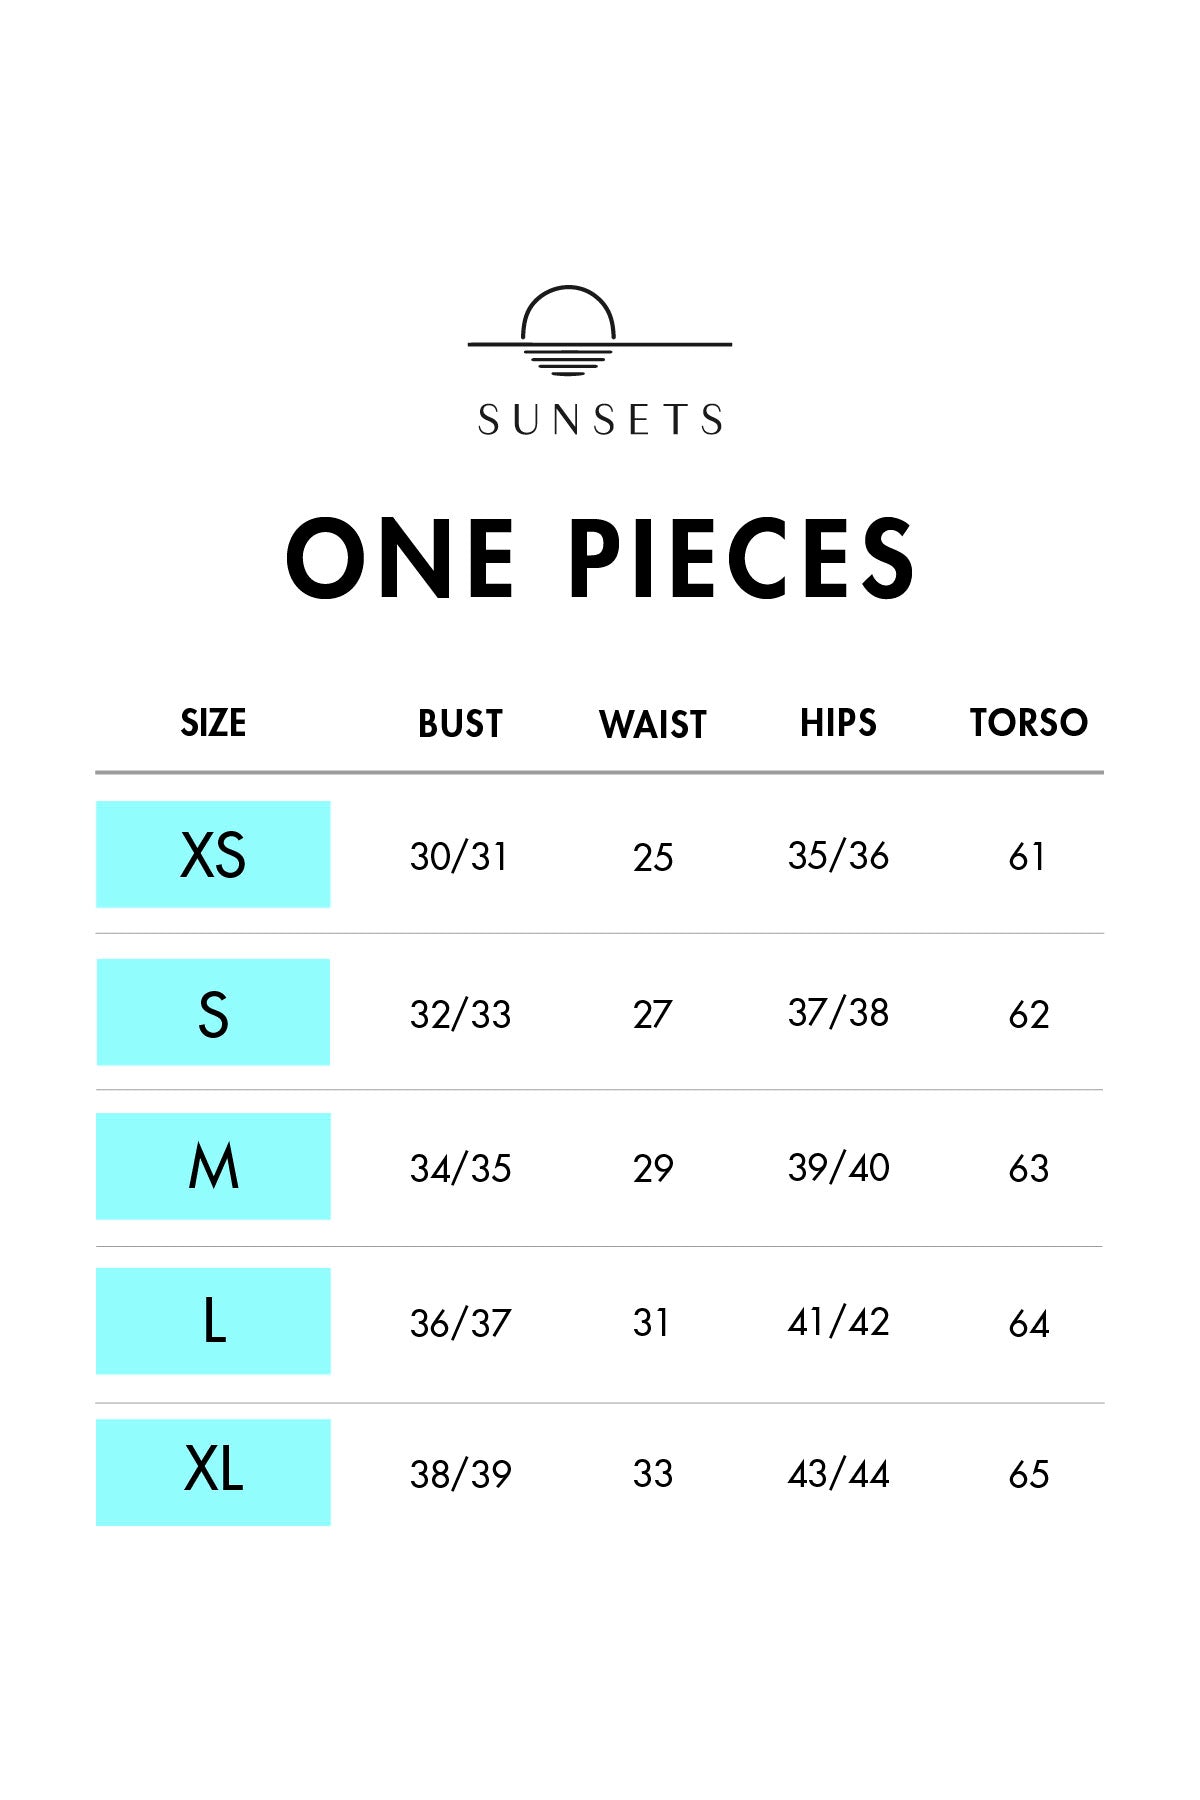Click the TORSO column header

[1028, 723]
